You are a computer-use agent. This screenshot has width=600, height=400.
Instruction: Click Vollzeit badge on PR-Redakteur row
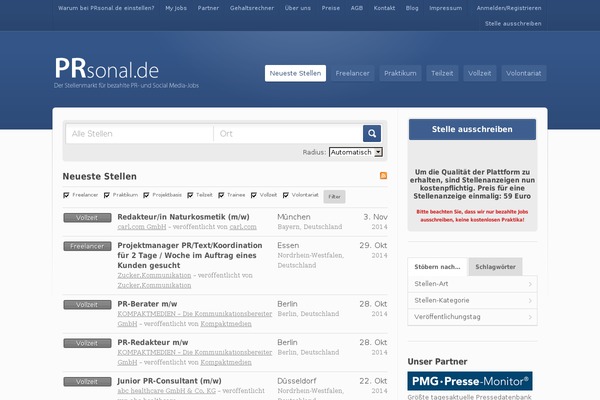coord(87,343)
